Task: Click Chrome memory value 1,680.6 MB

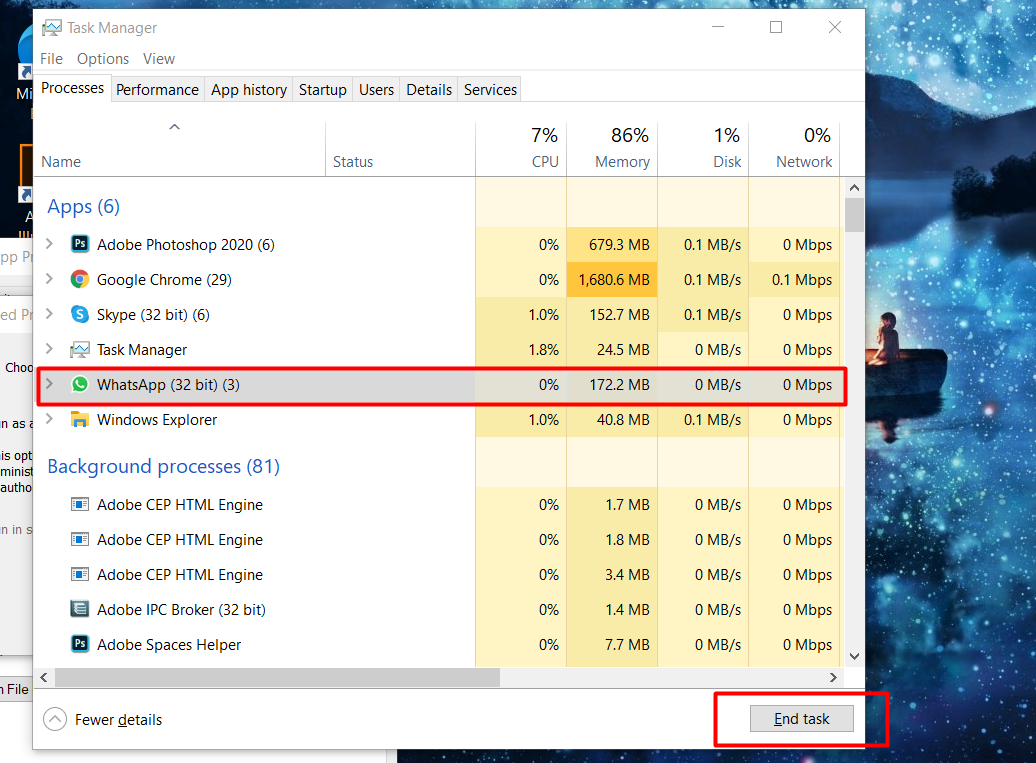Action: coord(614,279)
